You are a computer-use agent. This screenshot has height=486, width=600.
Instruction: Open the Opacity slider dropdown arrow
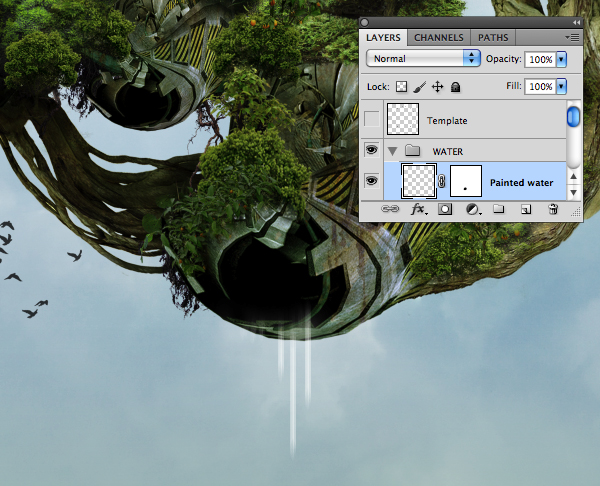click(x=561, y=59)
